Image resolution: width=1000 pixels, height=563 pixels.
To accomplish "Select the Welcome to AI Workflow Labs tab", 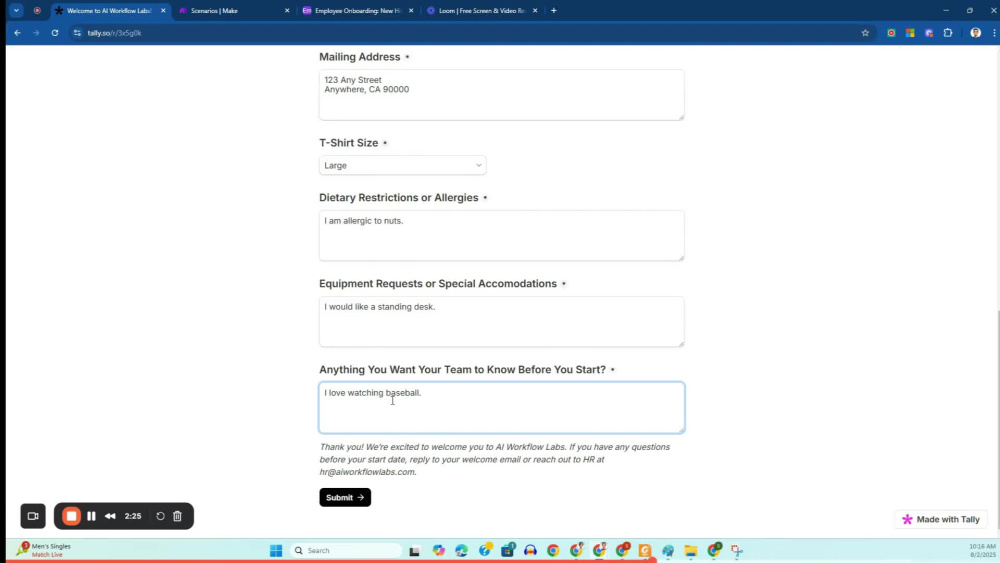I will (x=108, y=10).
